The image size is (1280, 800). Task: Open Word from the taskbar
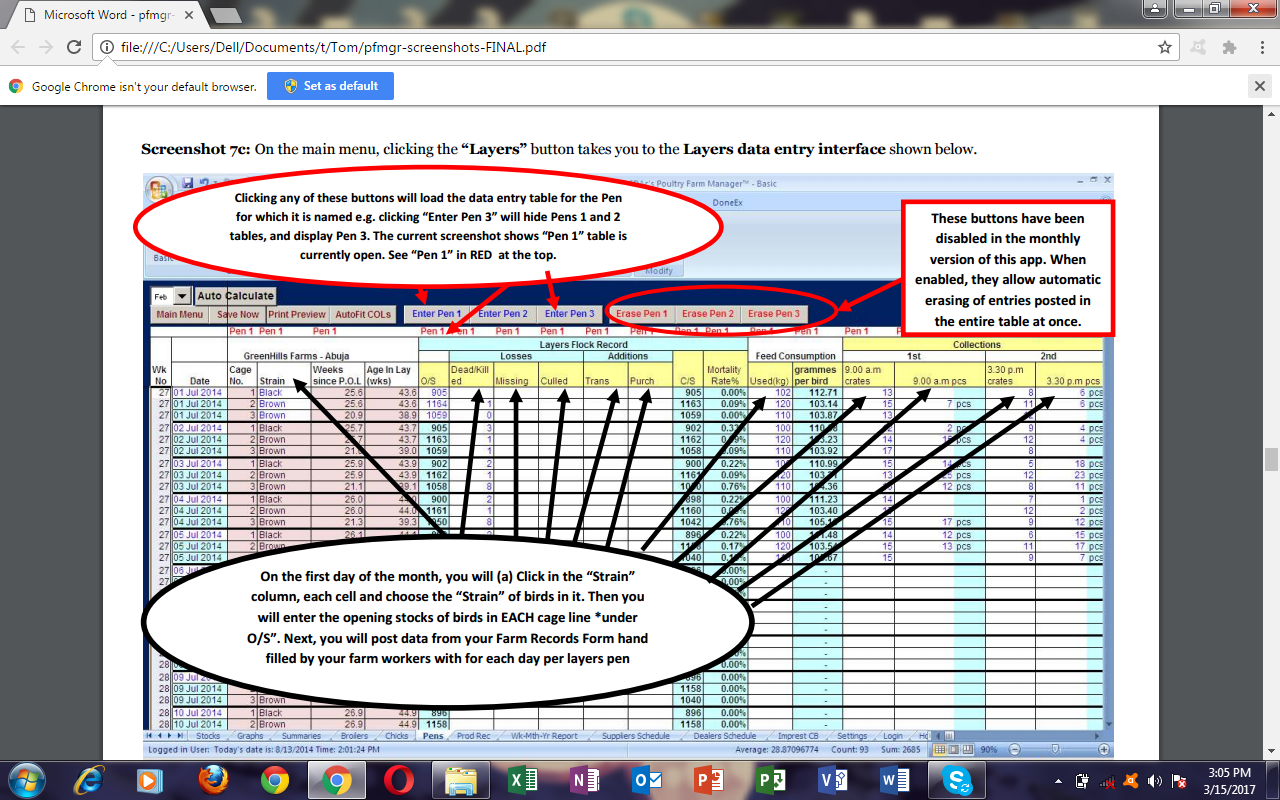click(x=893, y=780)
